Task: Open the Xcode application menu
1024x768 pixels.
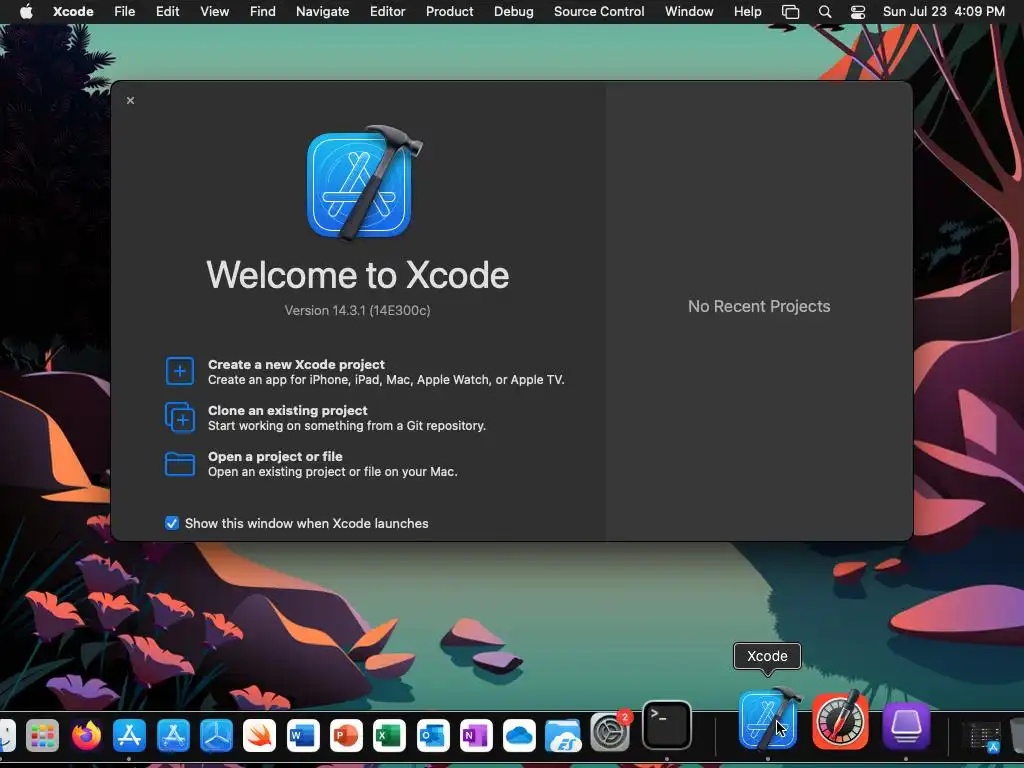Action: tap(73, 12)
